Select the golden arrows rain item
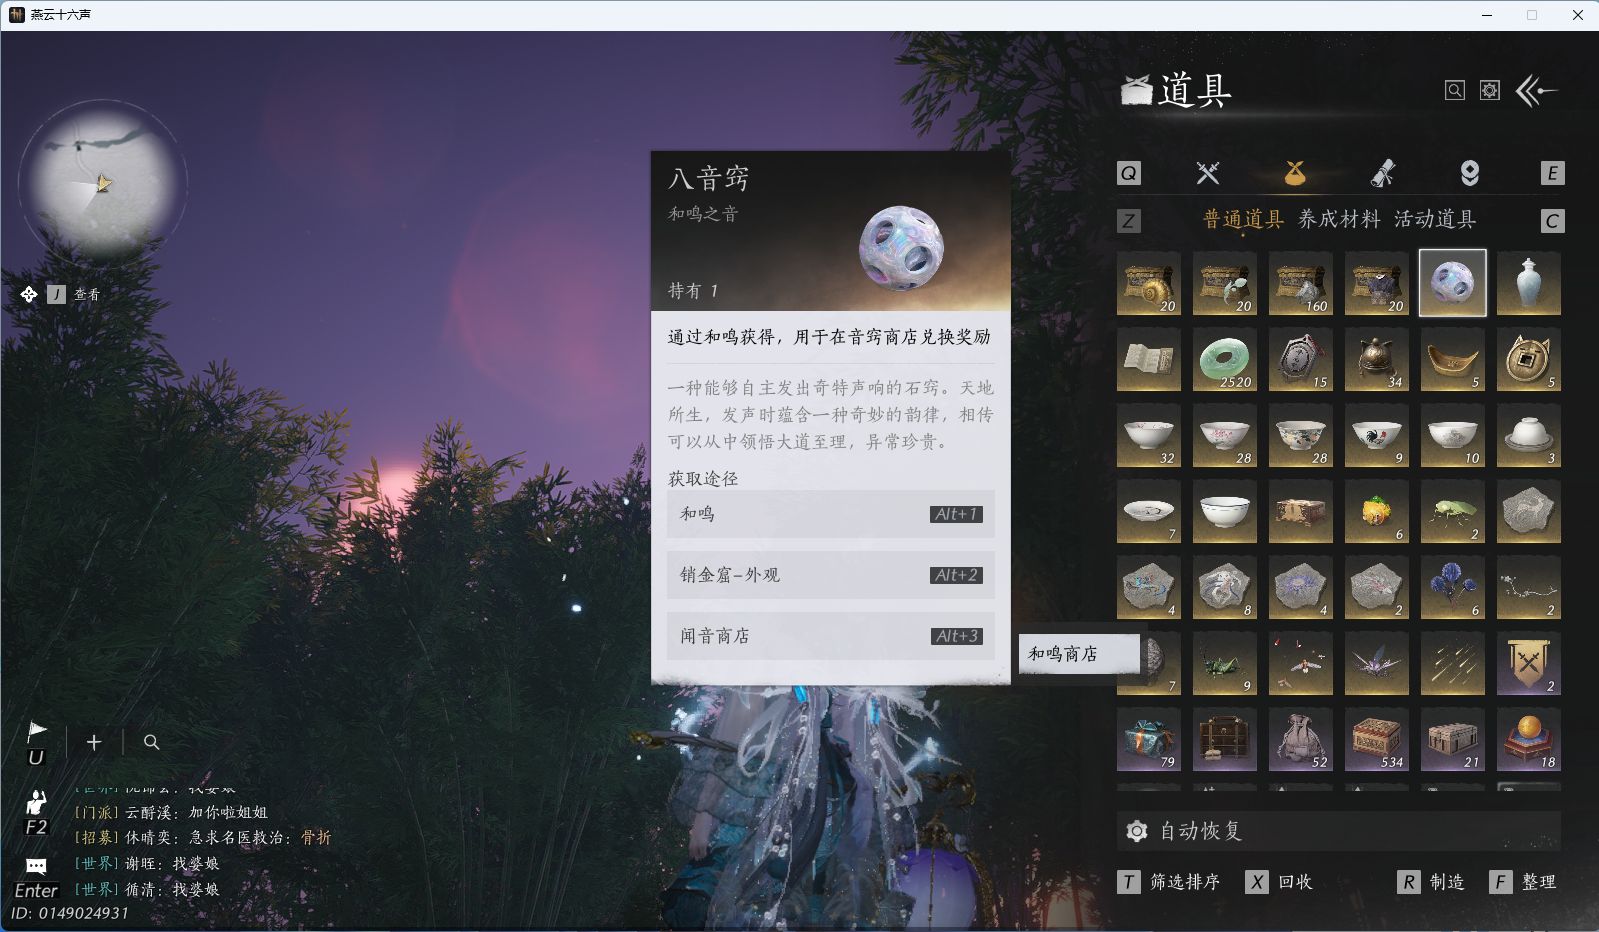 1452,663
